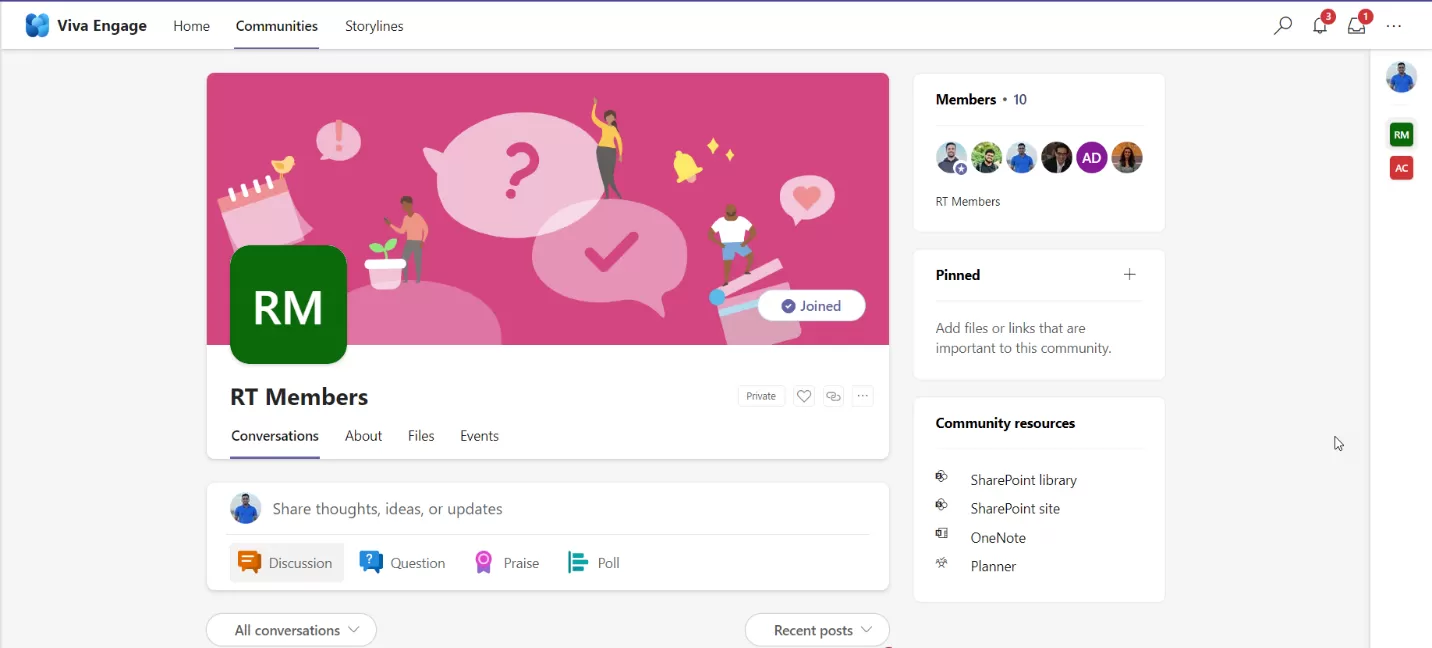The width and height of the screenshot is (1432, 648).
Task: Favorite the community with heart icon
Action: (804, 396)
